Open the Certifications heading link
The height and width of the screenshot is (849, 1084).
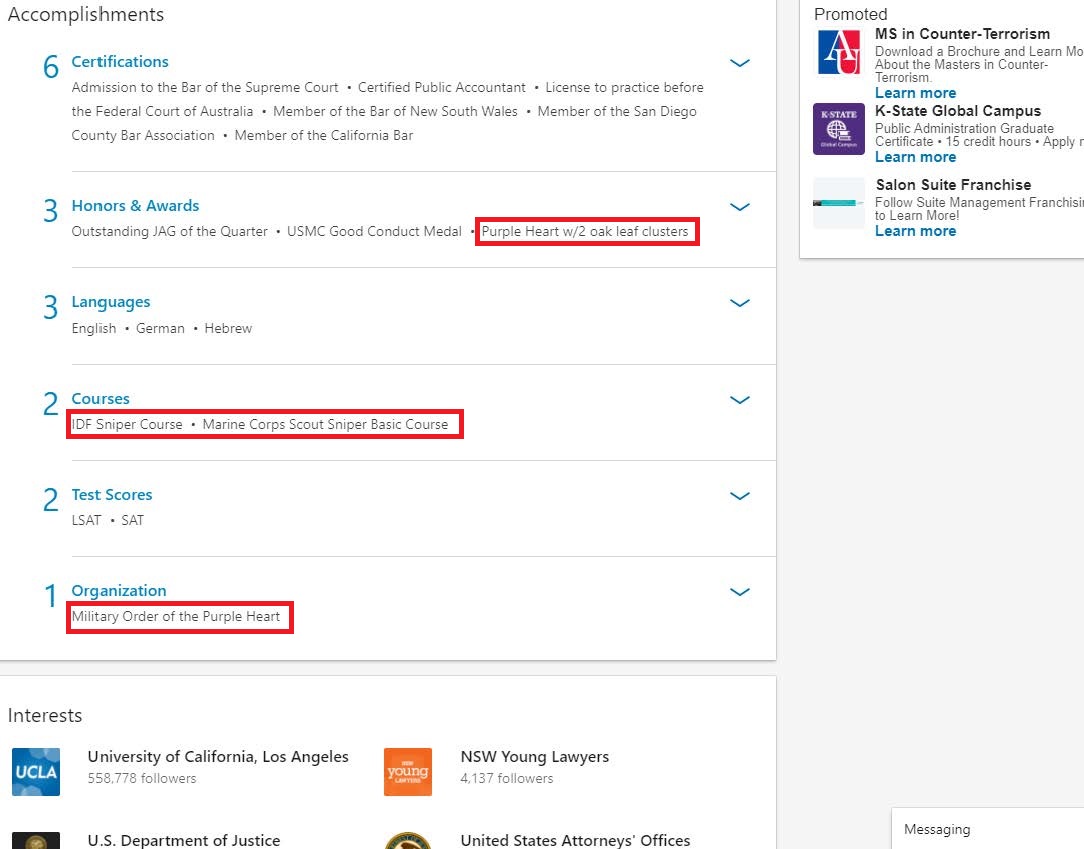pos(120,62)
